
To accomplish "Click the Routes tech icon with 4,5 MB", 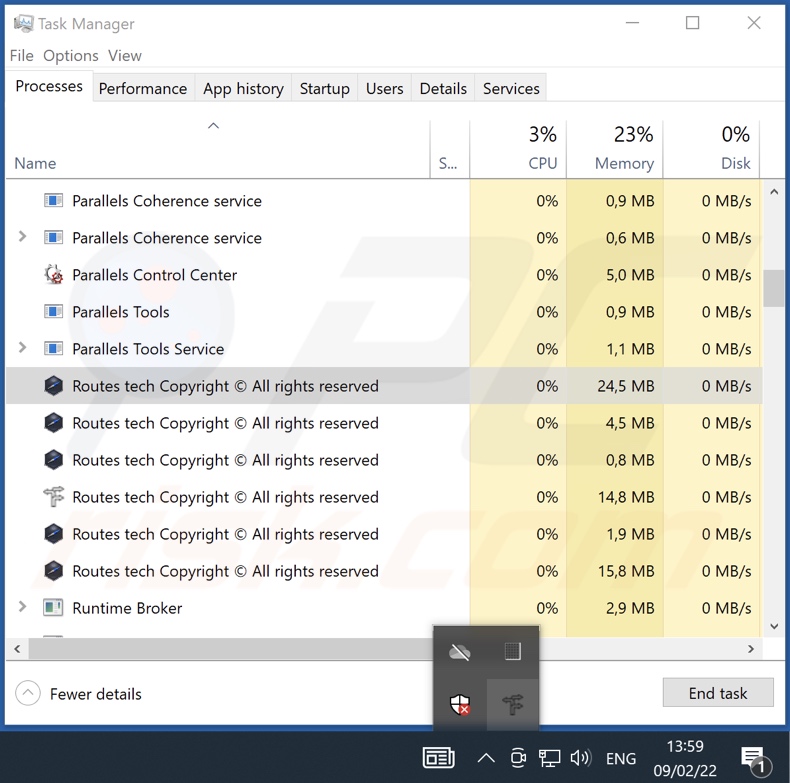I will (53, 423).
